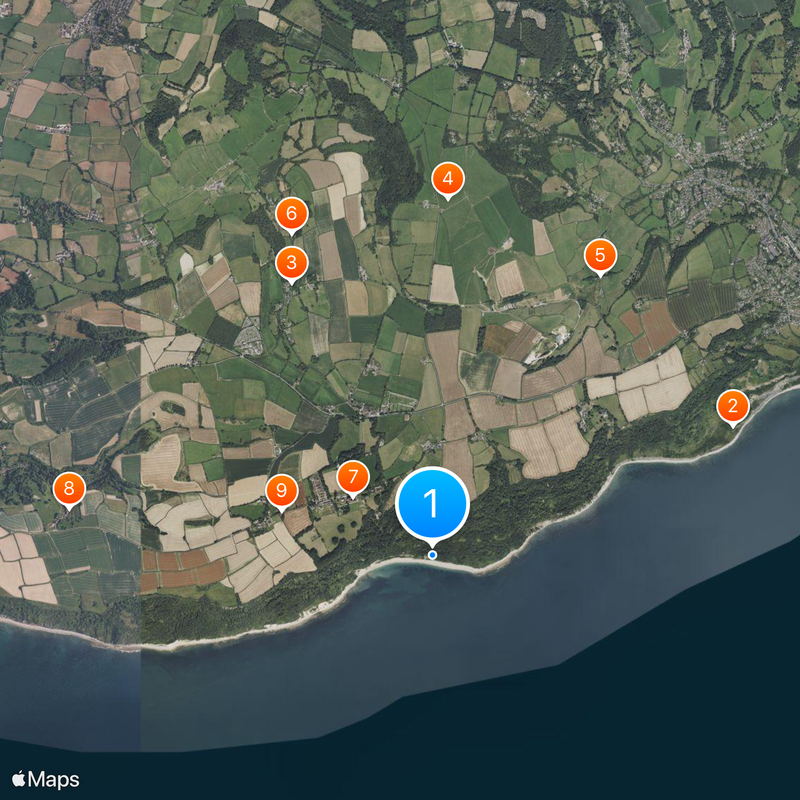
Task: Click the Apple logo beside Maps
Action: click(x=19, y=779)
